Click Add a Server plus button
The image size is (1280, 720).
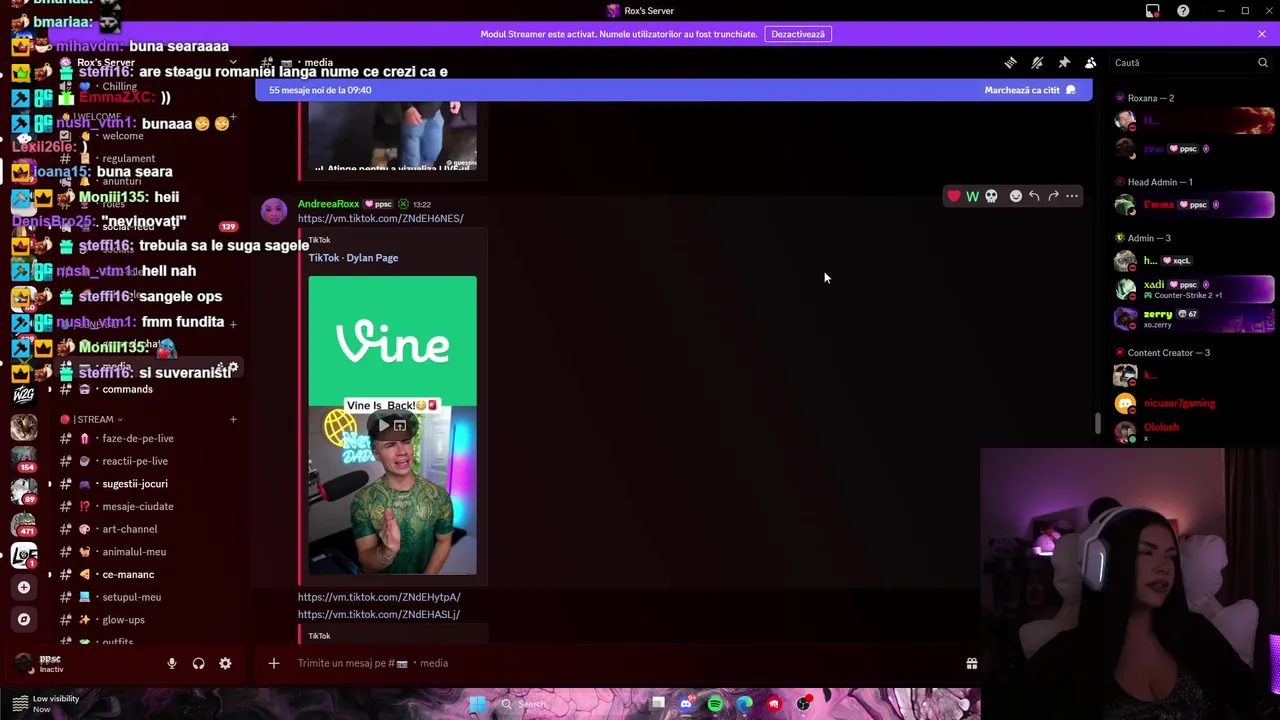[x=24, y=587]
